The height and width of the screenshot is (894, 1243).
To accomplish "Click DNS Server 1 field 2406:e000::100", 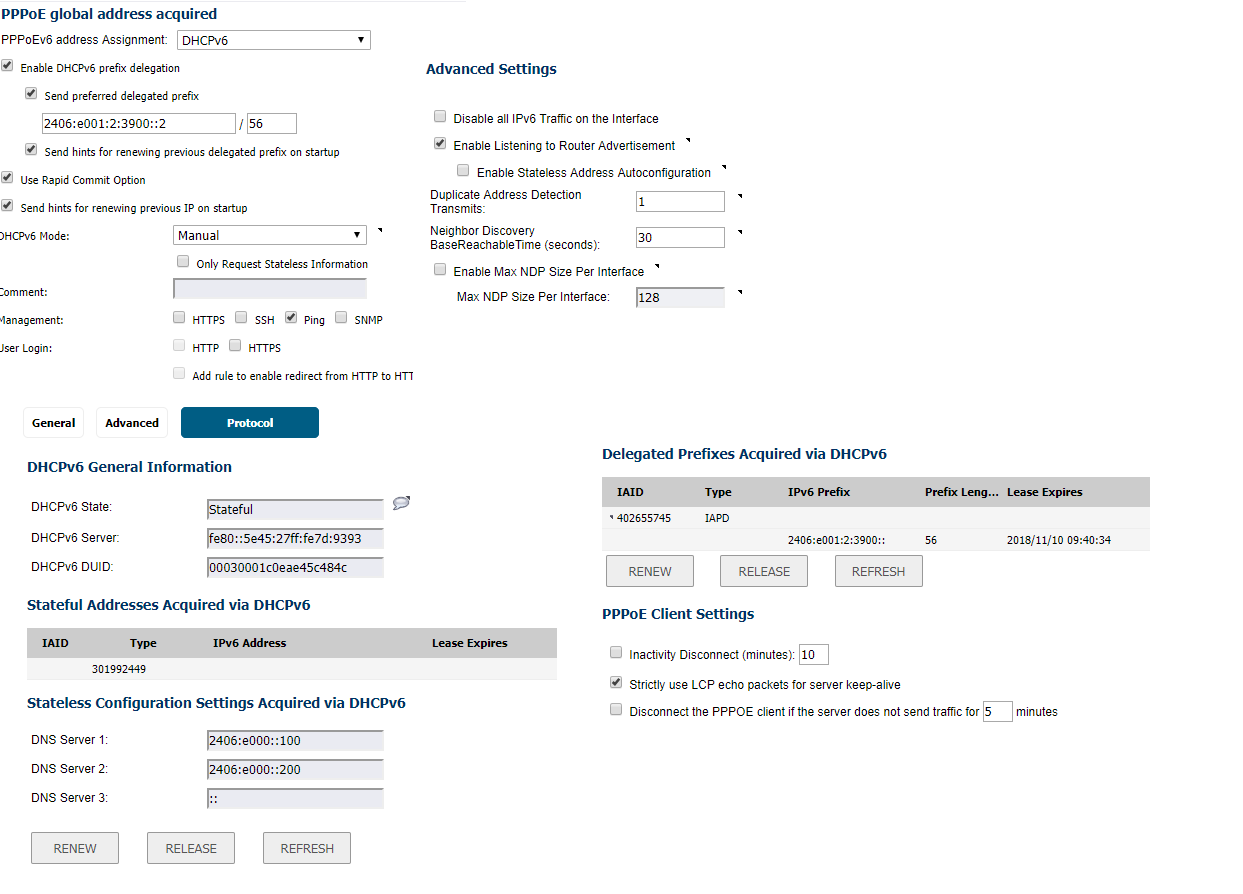I will pos(295,740).
